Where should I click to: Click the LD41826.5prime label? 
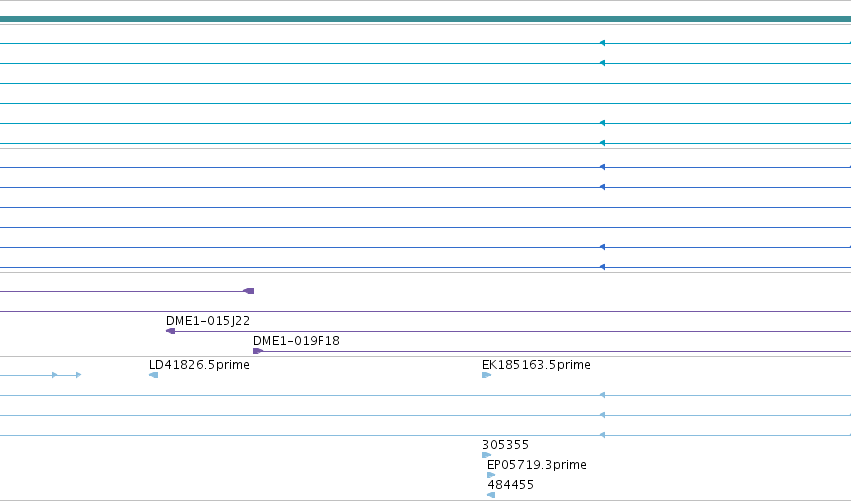point(199,365)
